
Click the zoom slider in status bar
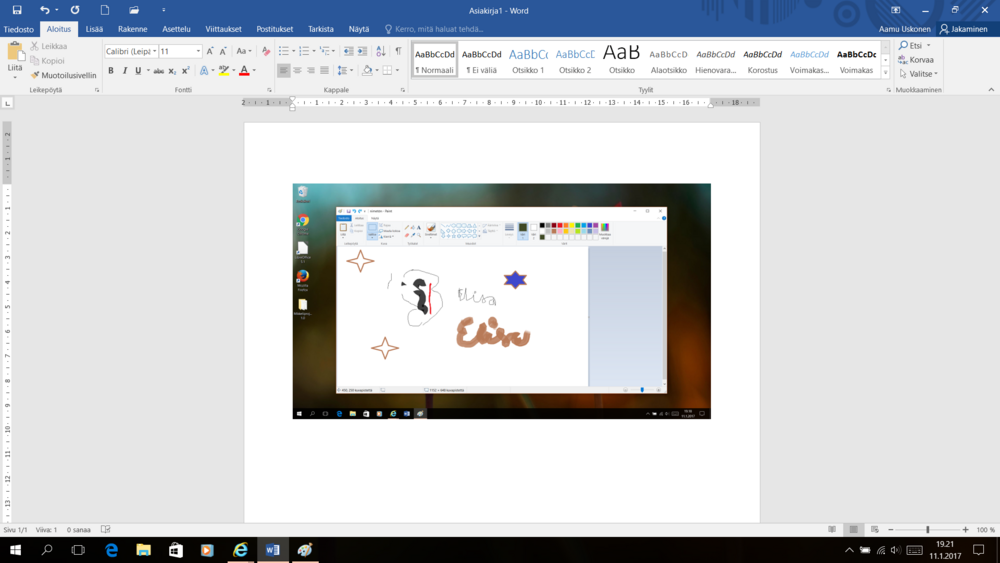(x=928, y=529)
